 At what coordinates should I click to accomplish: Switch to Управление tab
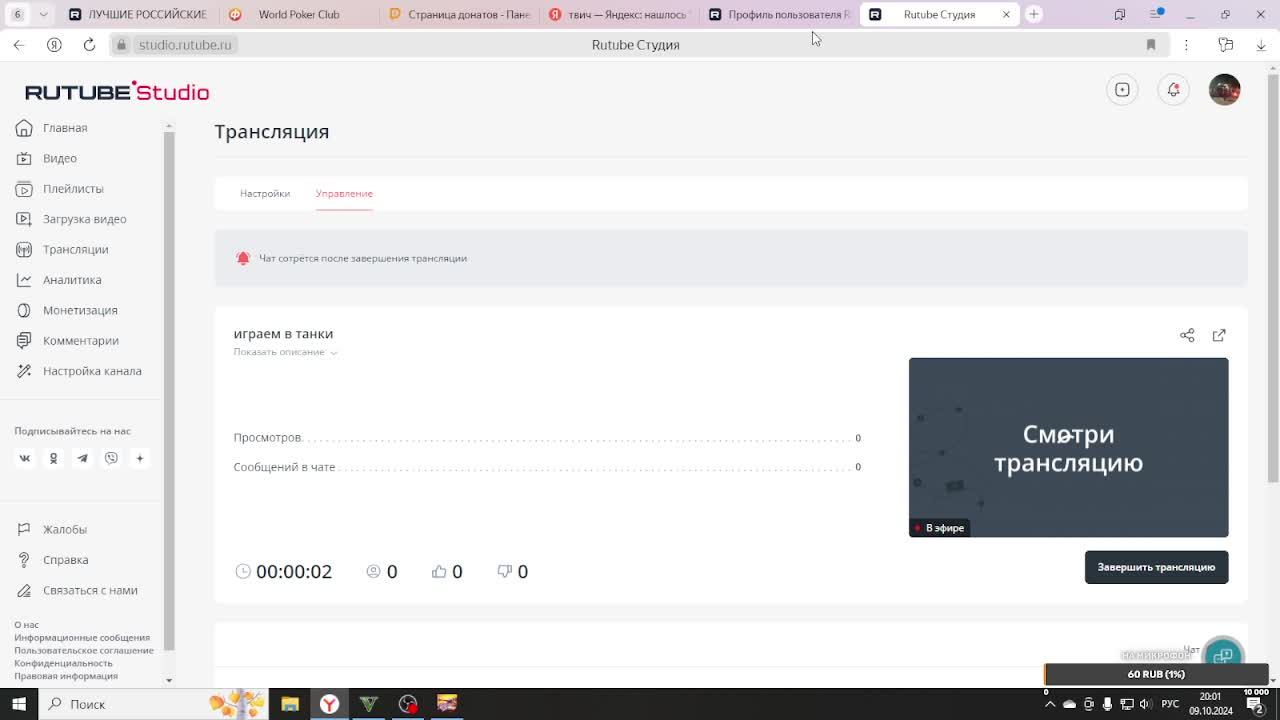344,194
